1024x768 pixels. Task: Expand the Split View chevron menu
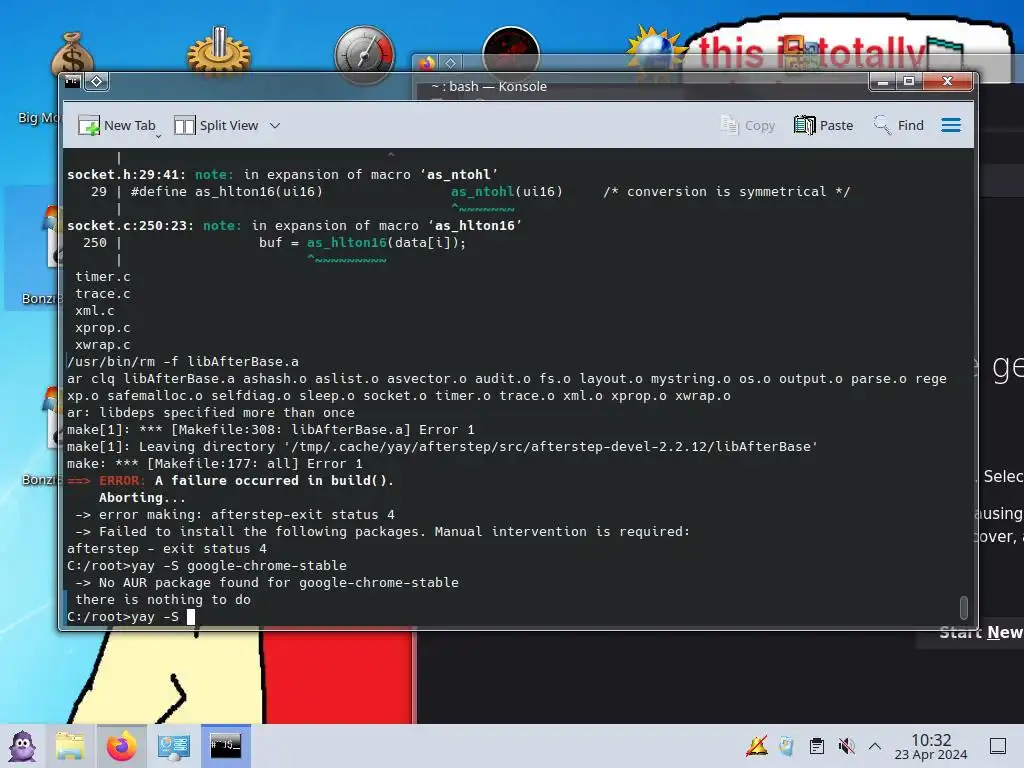coord(275,125)
